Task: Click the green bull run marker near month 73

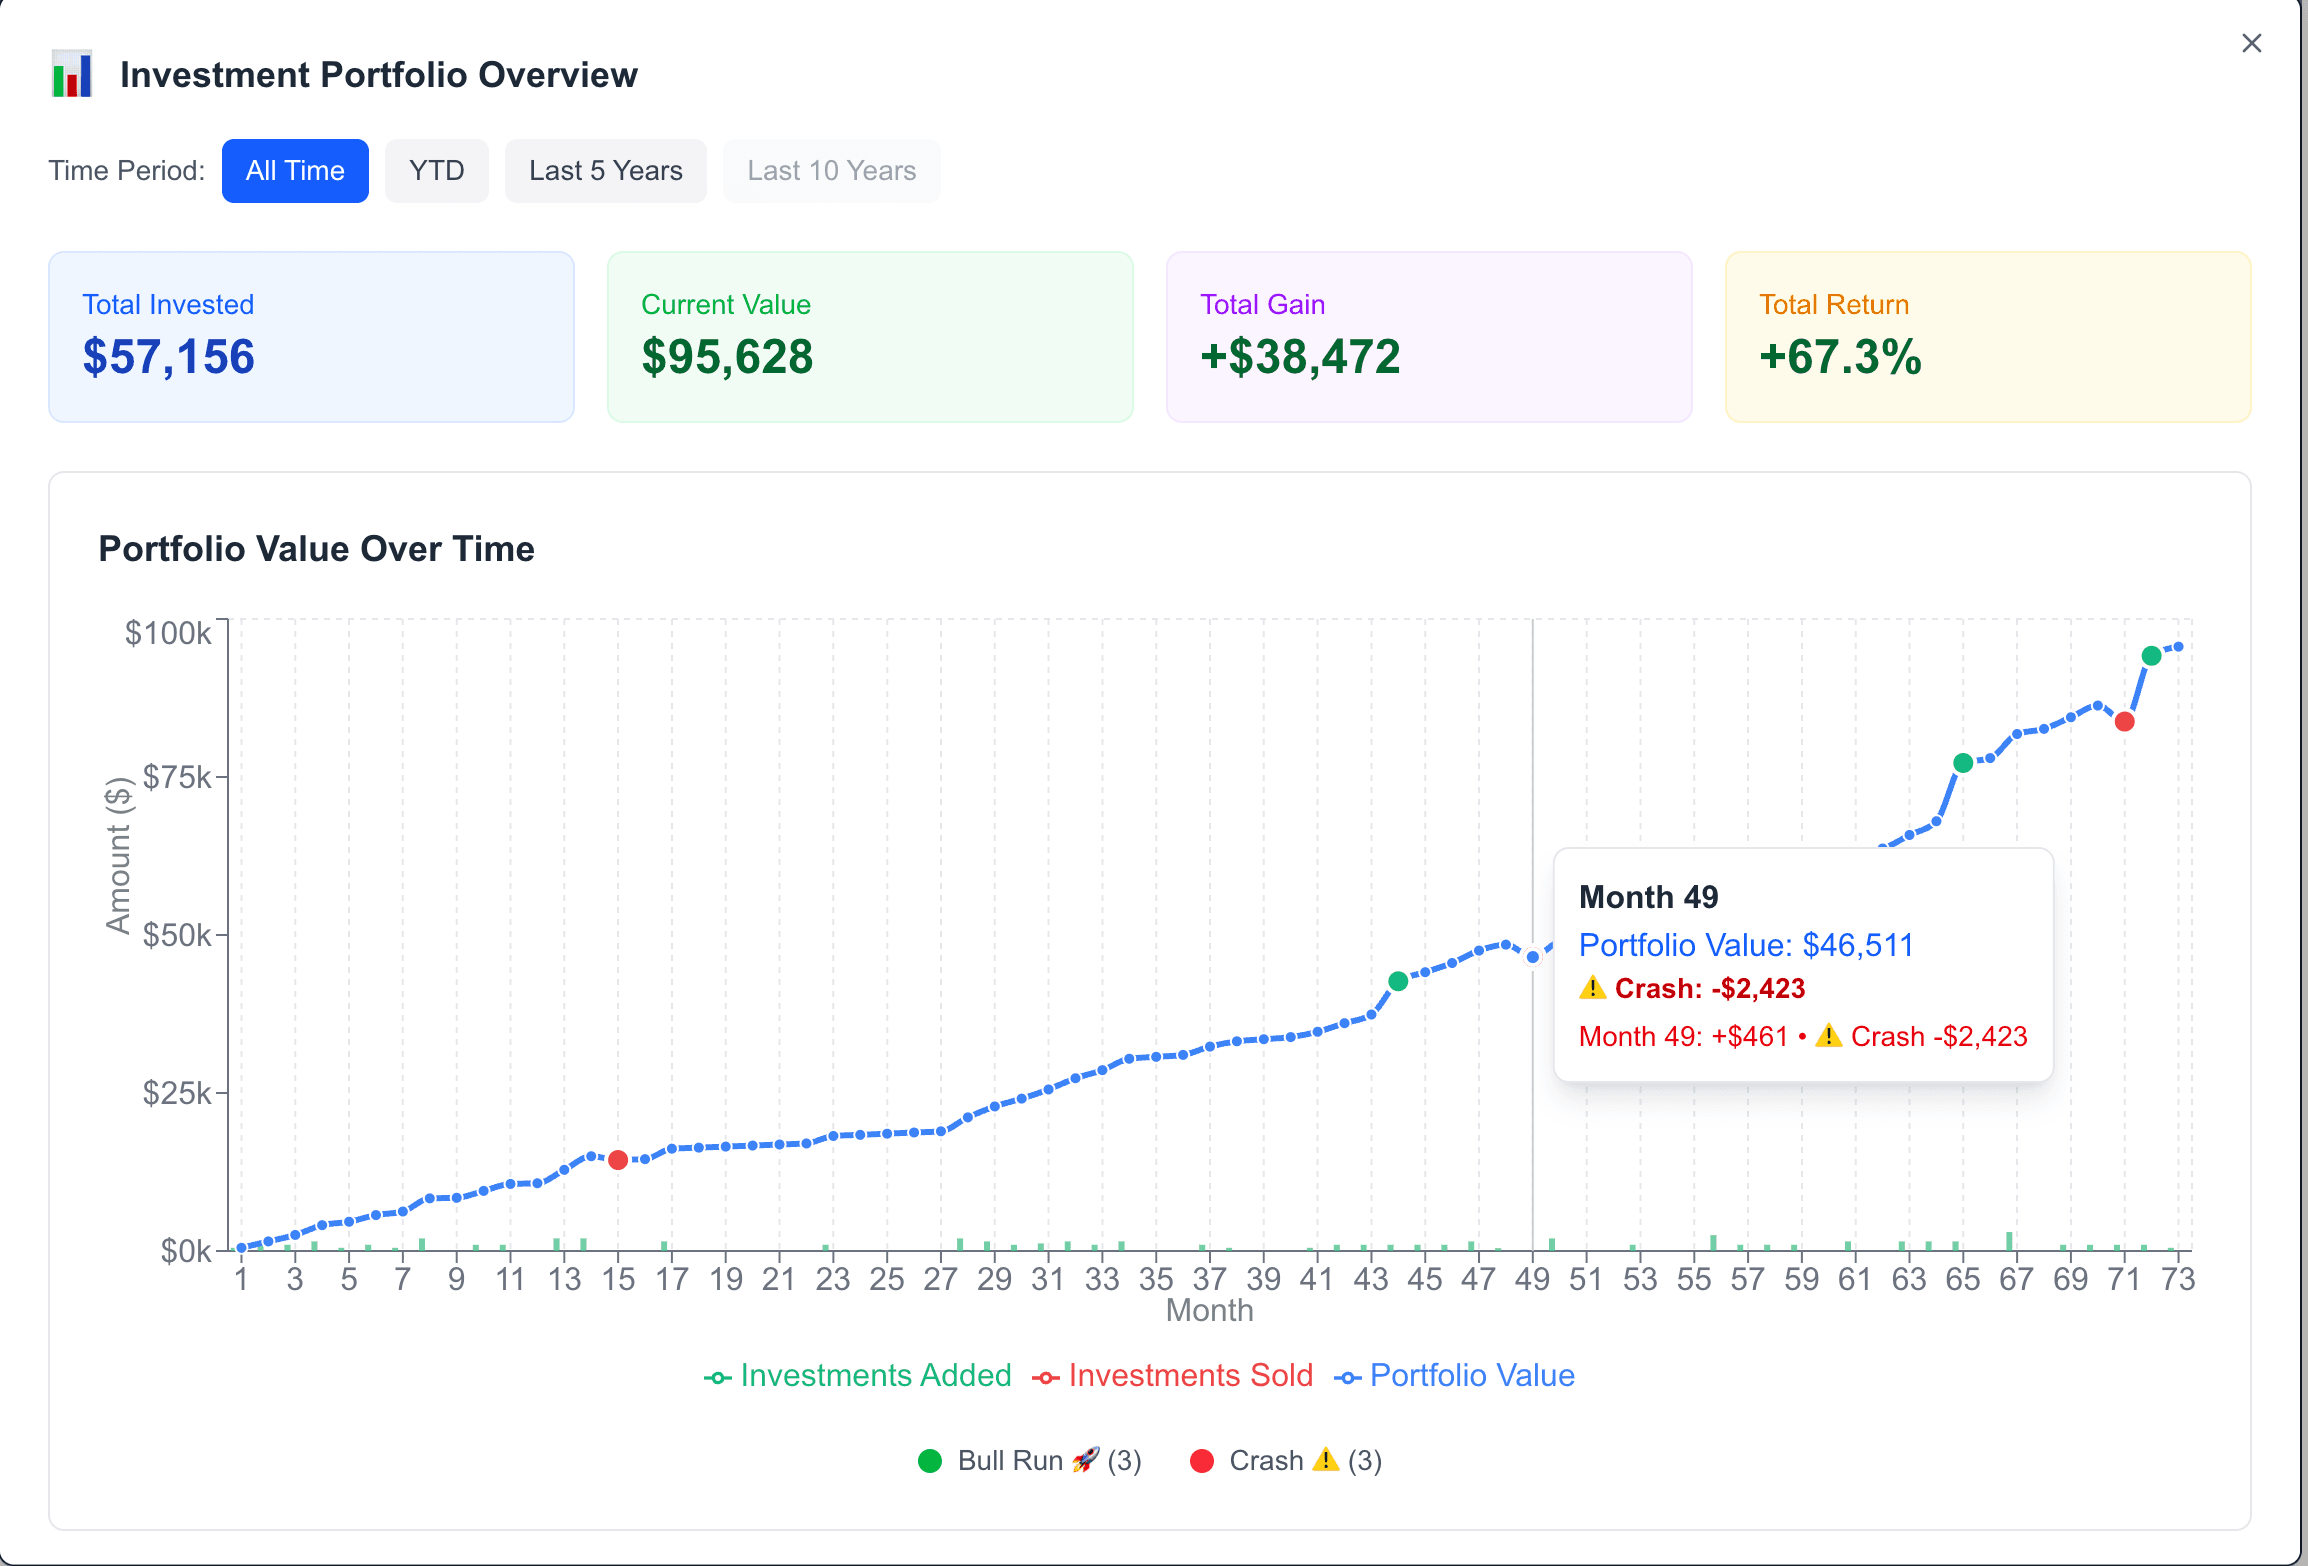Action: [2151, 655]
